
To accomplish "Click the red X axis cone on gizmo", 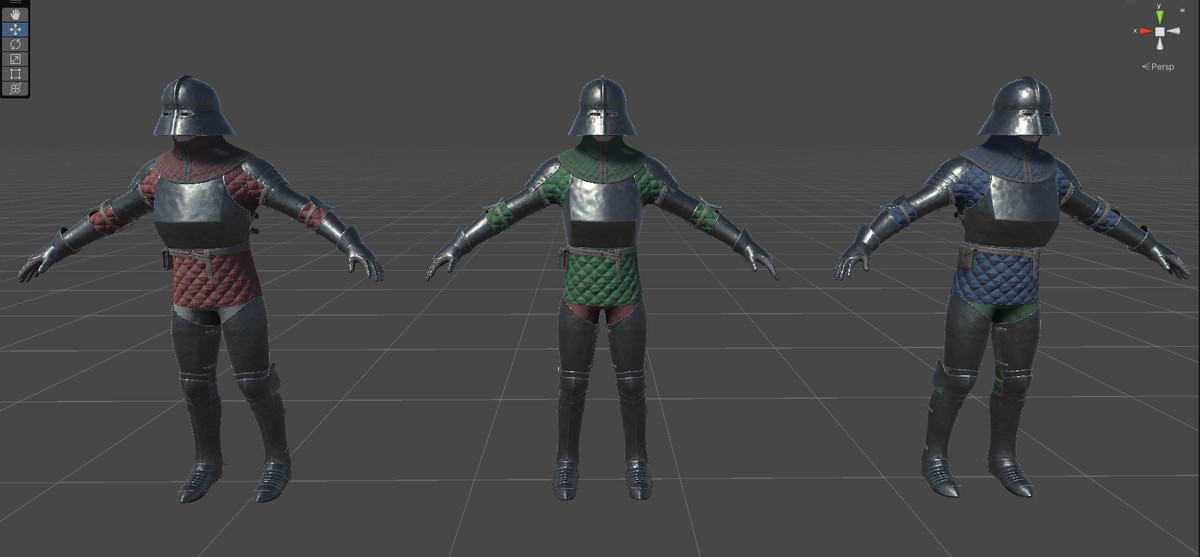I will 1144,31.
